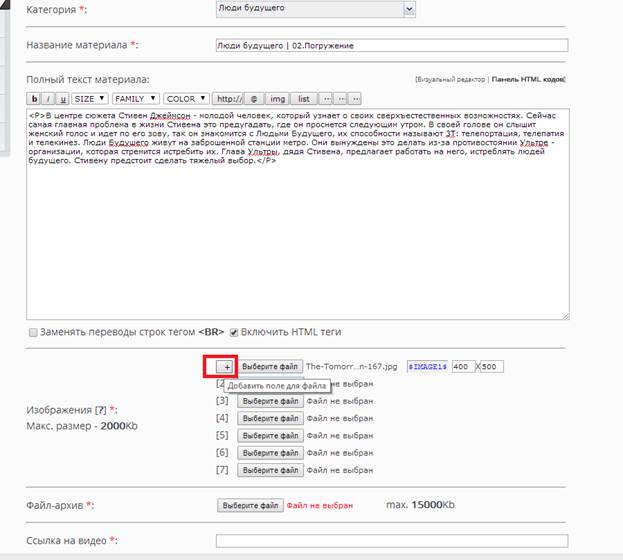
Task: Open the FAMILY font dropdown
Action: 136,99
